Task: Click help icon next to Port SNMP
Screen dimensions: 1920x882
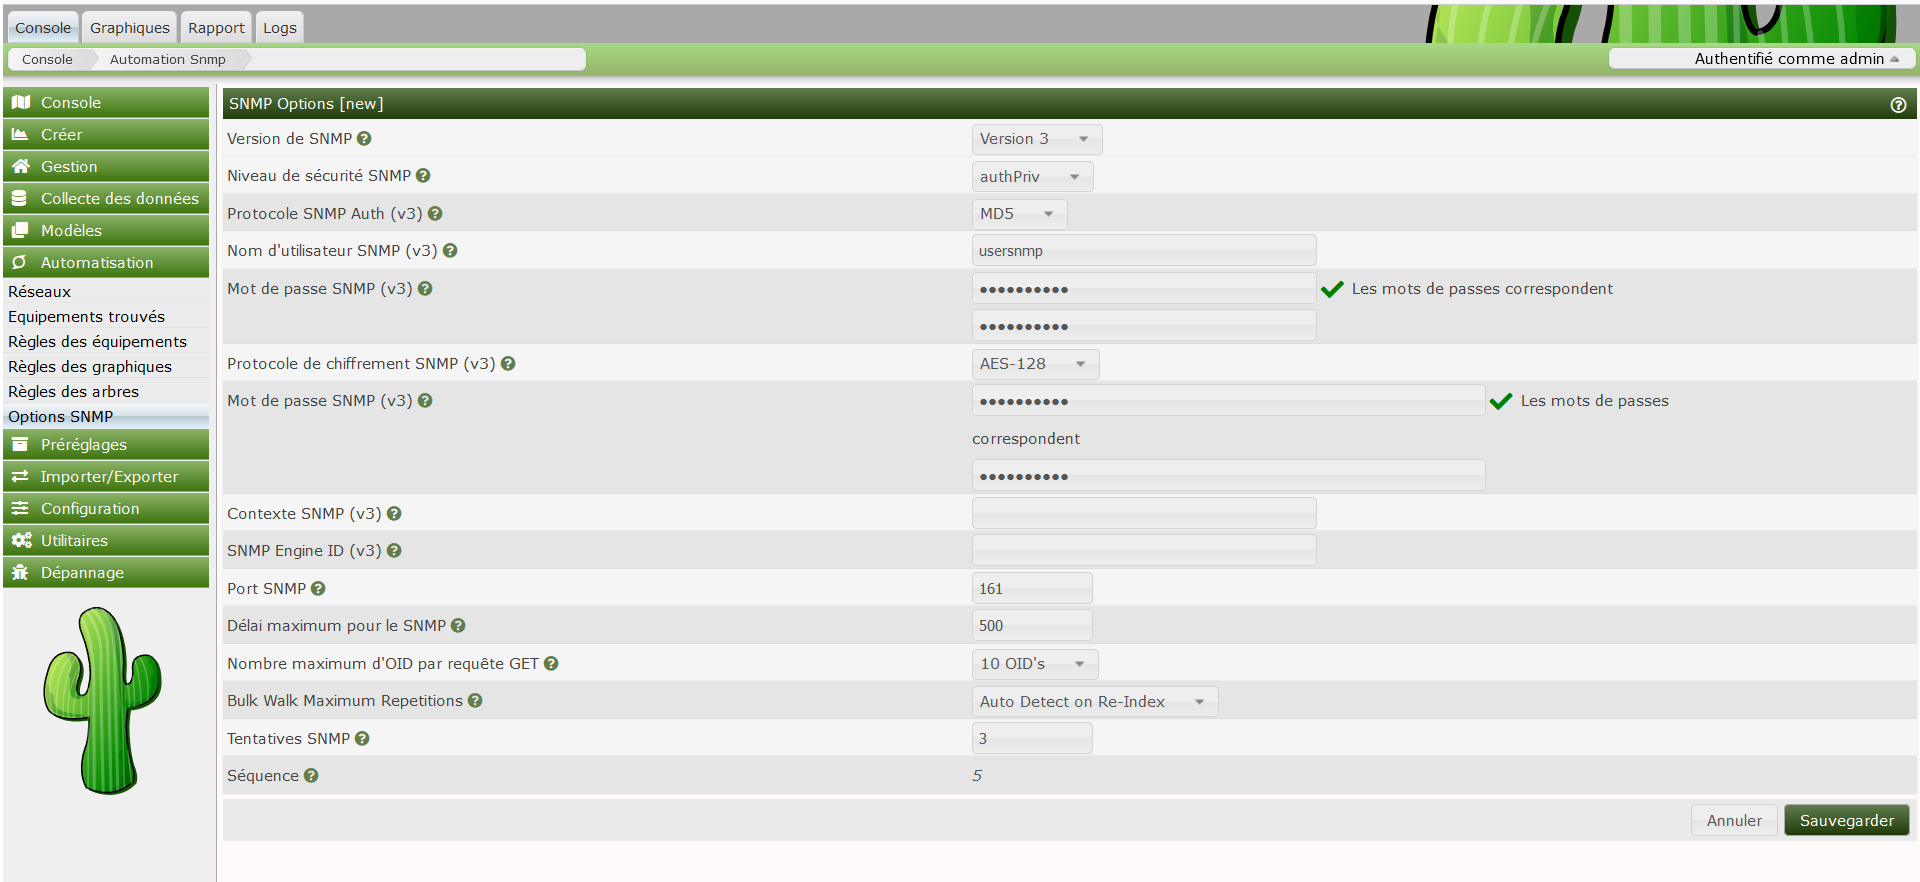Action: coord(318,589)
